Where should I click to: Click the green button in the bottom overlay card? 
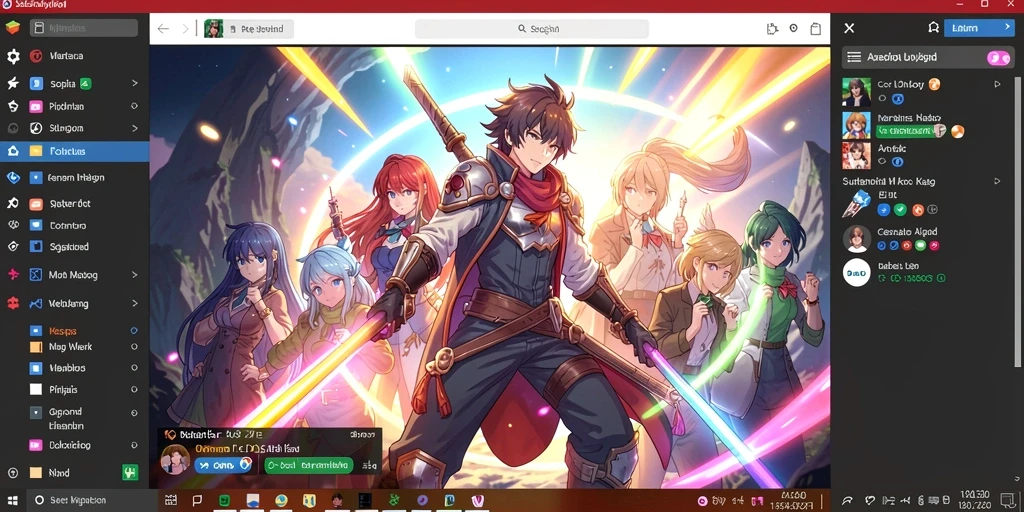(308, 465)
